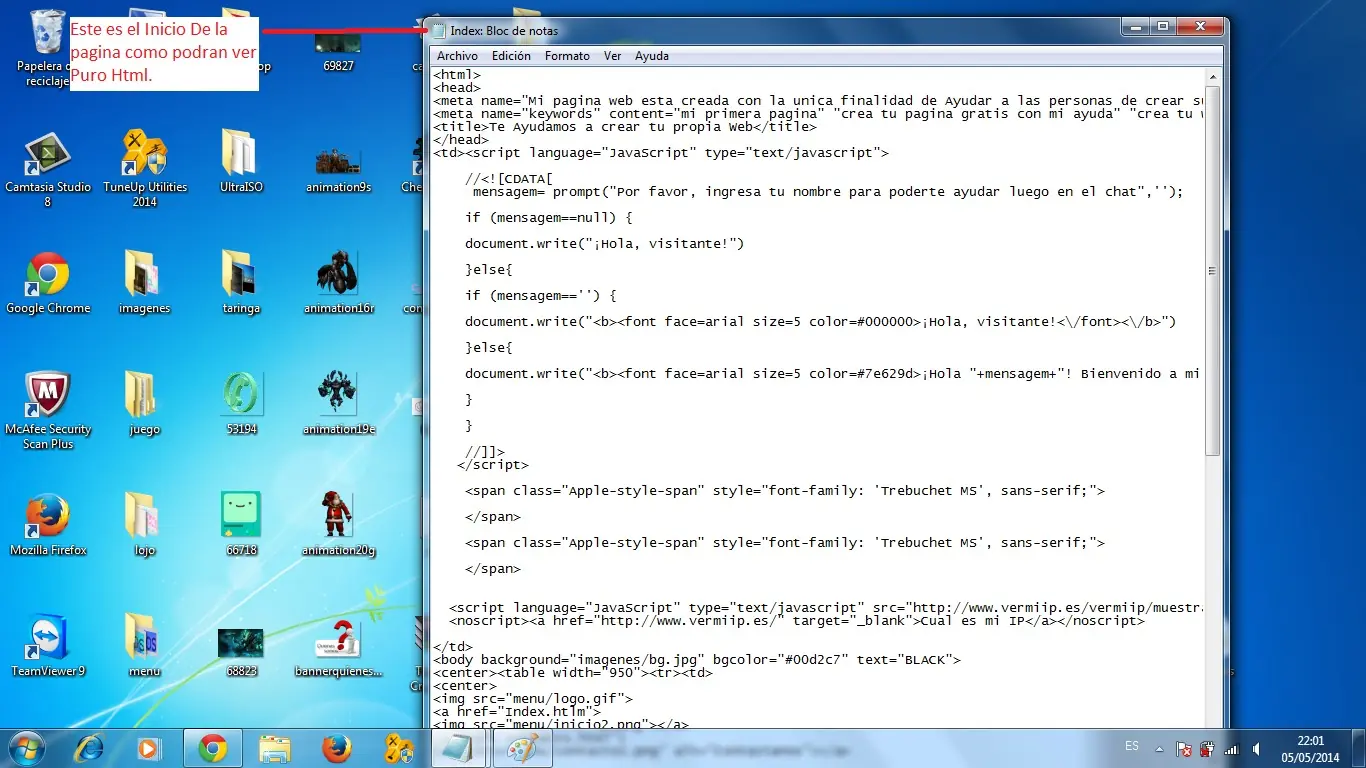Select the juego folder

[x=144, y=405]
